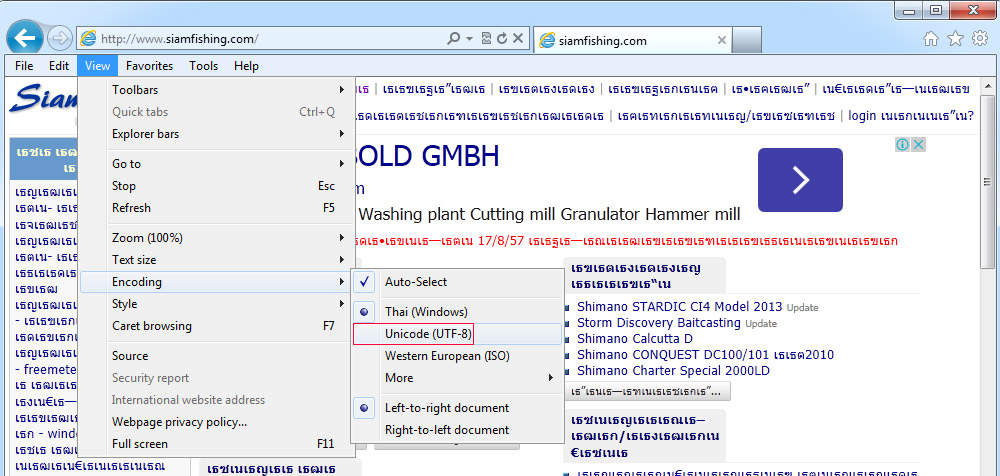
Task: Choose Refresh in the View menu
Action: (x=216, y=208)
